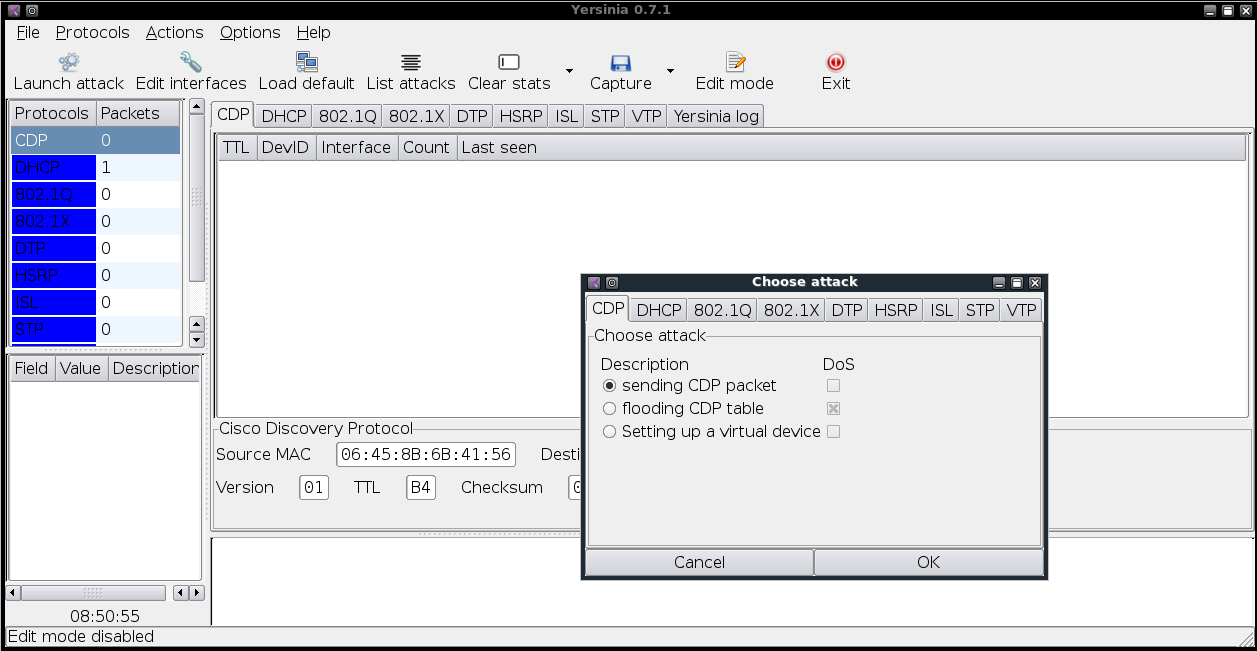Click the Clear stats icon

(x=509, y=62)
